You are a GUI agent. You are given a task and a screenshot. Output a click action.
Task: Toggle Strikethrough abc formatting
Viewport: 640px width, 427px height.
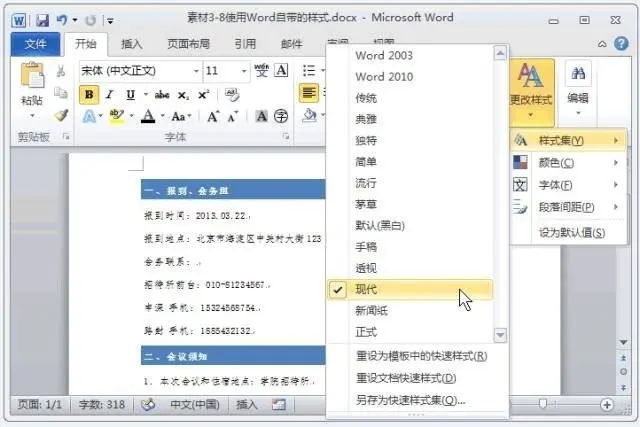click(x=162, y=95)
